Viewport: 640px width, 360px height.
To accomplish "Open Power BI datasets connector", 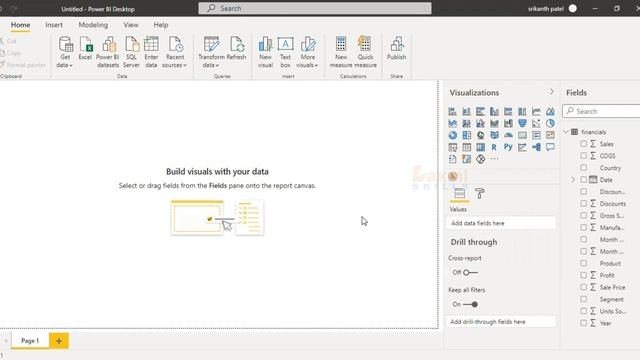I will click(108, 52).
